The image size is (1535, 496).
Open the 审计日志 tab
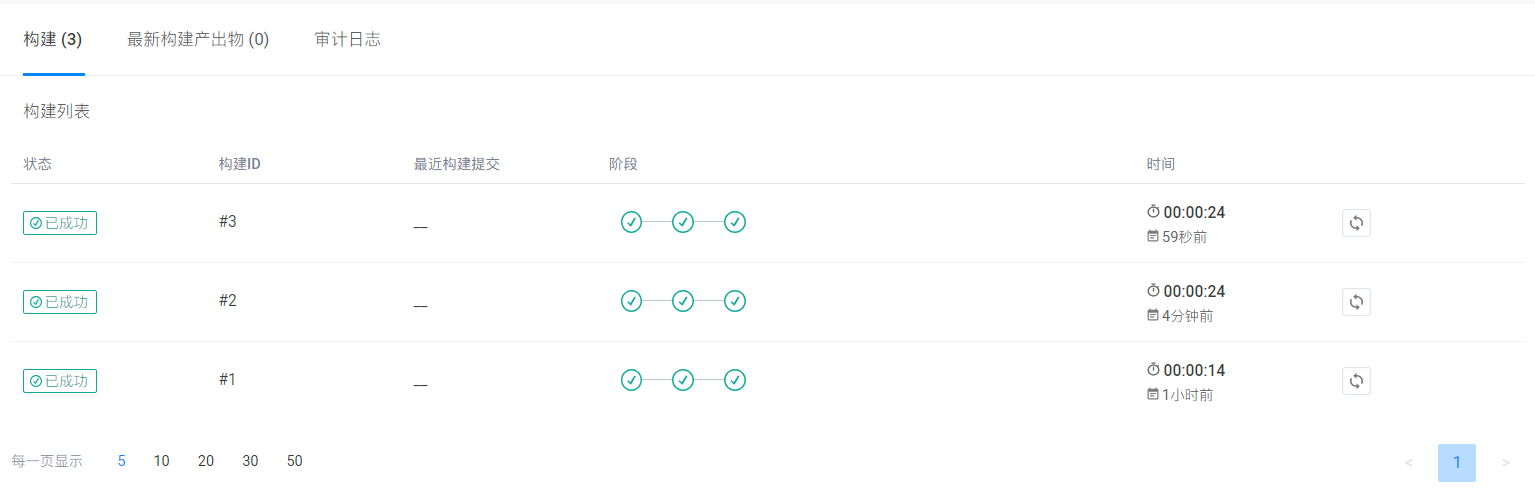347,40
